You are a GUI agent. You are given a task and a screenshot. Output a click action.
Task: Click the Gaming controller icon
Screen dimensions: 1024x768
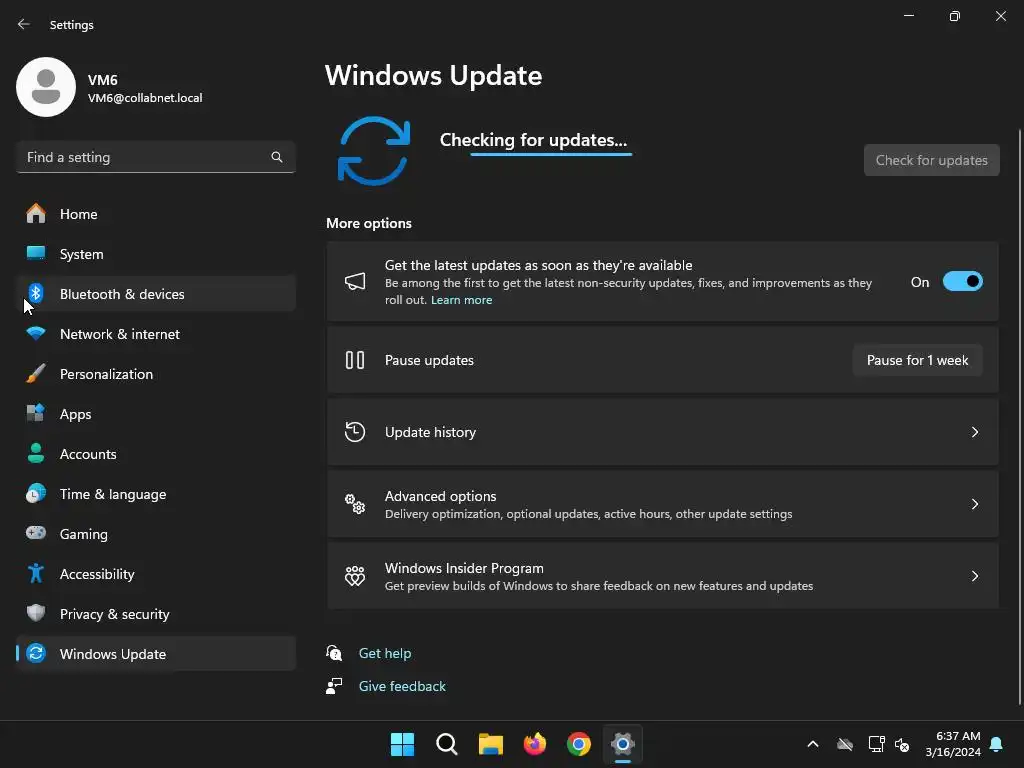[x=36, y=533]
